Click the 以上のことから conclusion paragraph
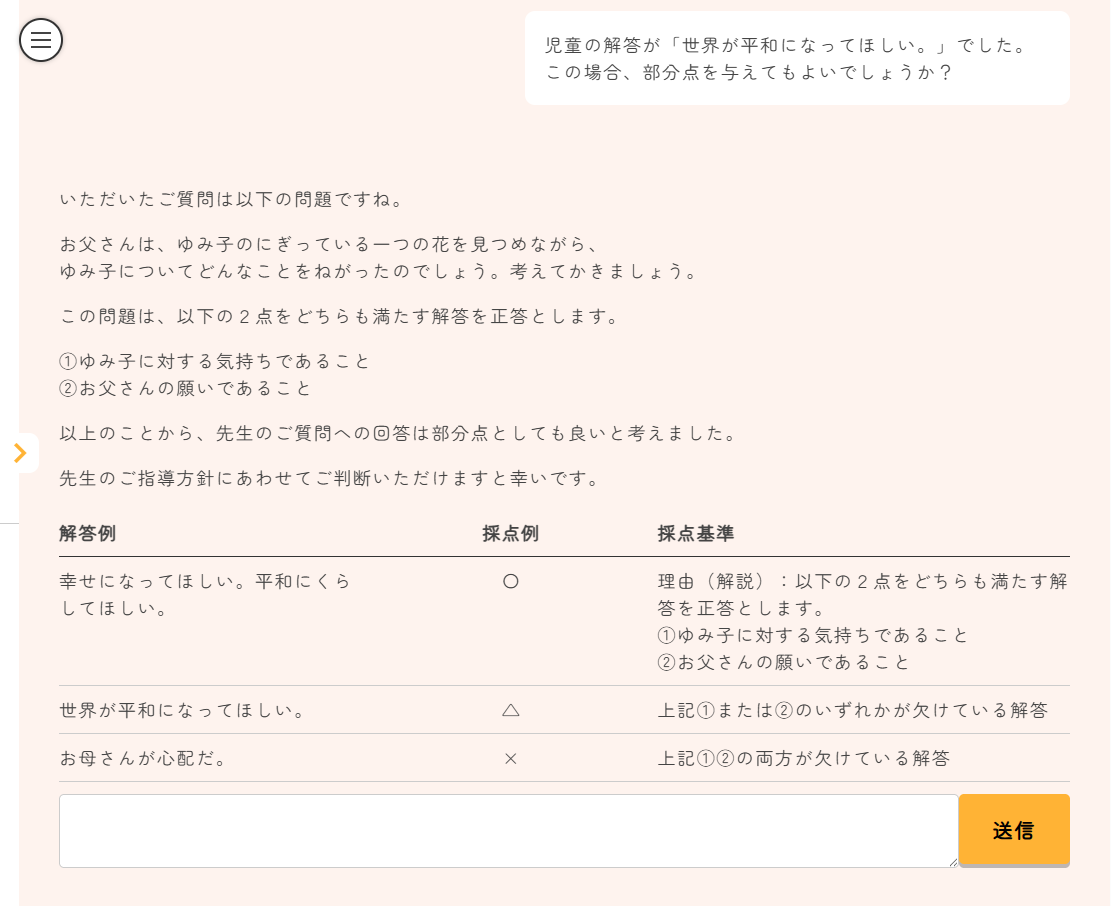 [399, 434]
